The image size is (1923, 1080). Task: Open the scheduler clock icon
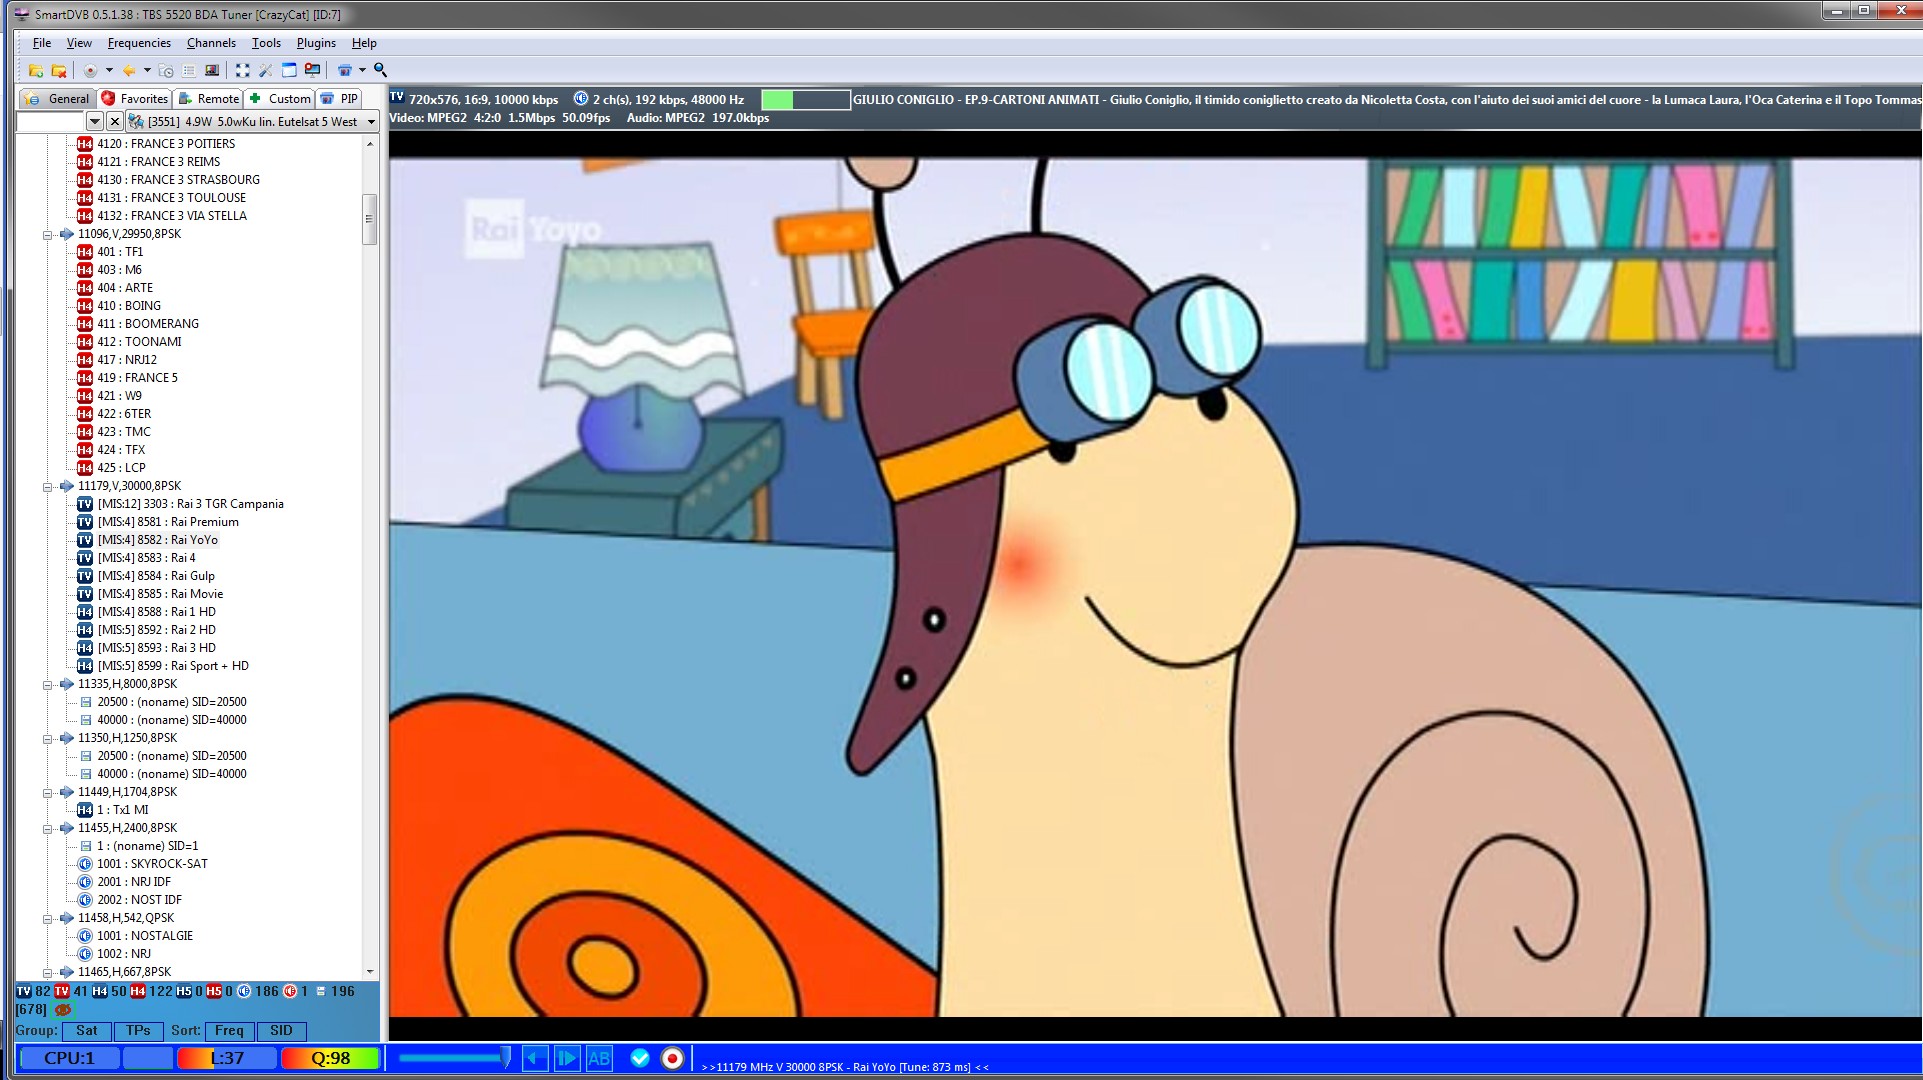(166, 70)
